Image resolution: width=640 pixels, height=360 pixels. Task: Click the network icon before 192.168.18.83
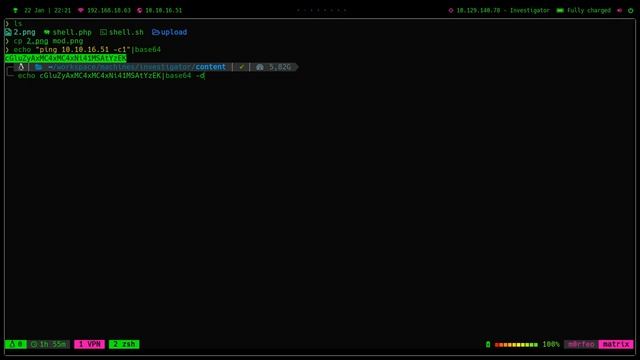[x=81, y=11]
